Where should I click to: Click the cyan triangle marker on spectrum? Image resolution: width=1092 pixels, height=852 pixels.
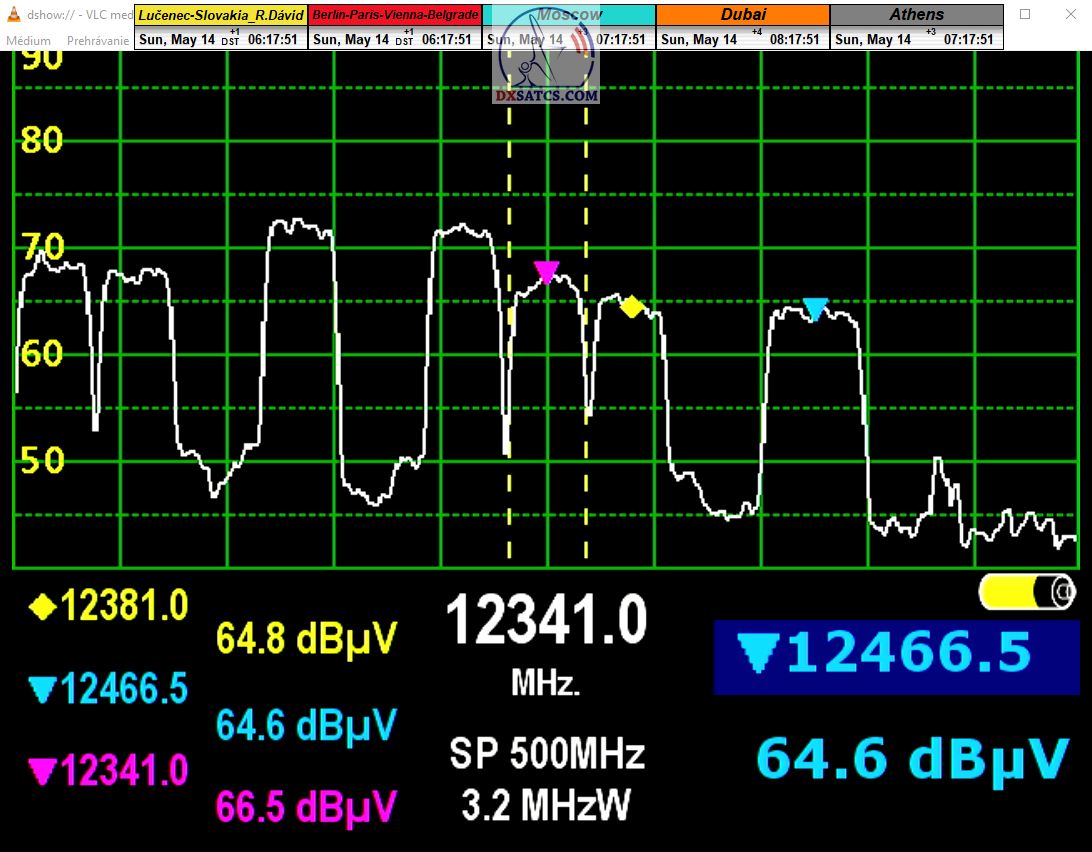(816, 309)
